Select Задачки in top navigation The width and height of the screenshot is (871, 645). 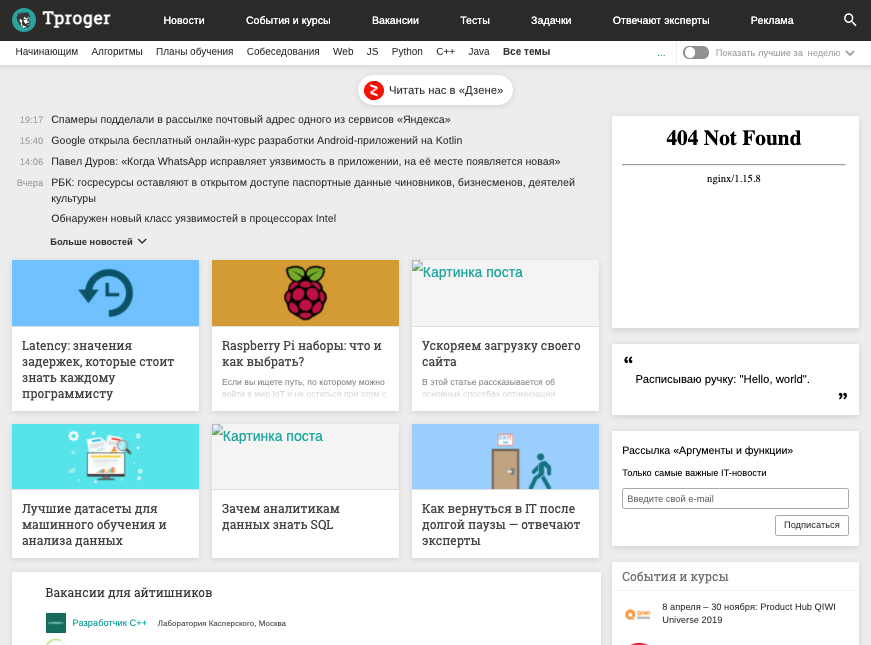tap(550, 21)
